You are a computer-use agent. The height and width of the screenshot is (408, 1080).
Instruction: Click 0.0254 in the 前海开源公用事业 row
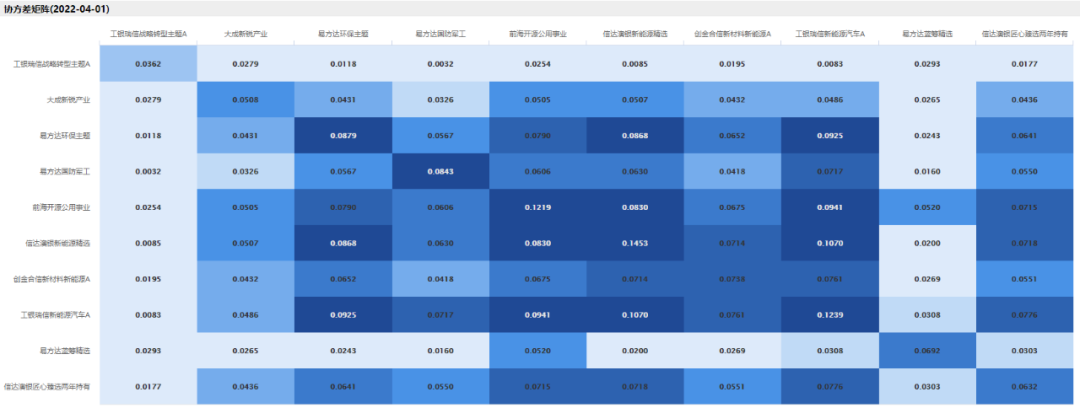pos(148,207)
